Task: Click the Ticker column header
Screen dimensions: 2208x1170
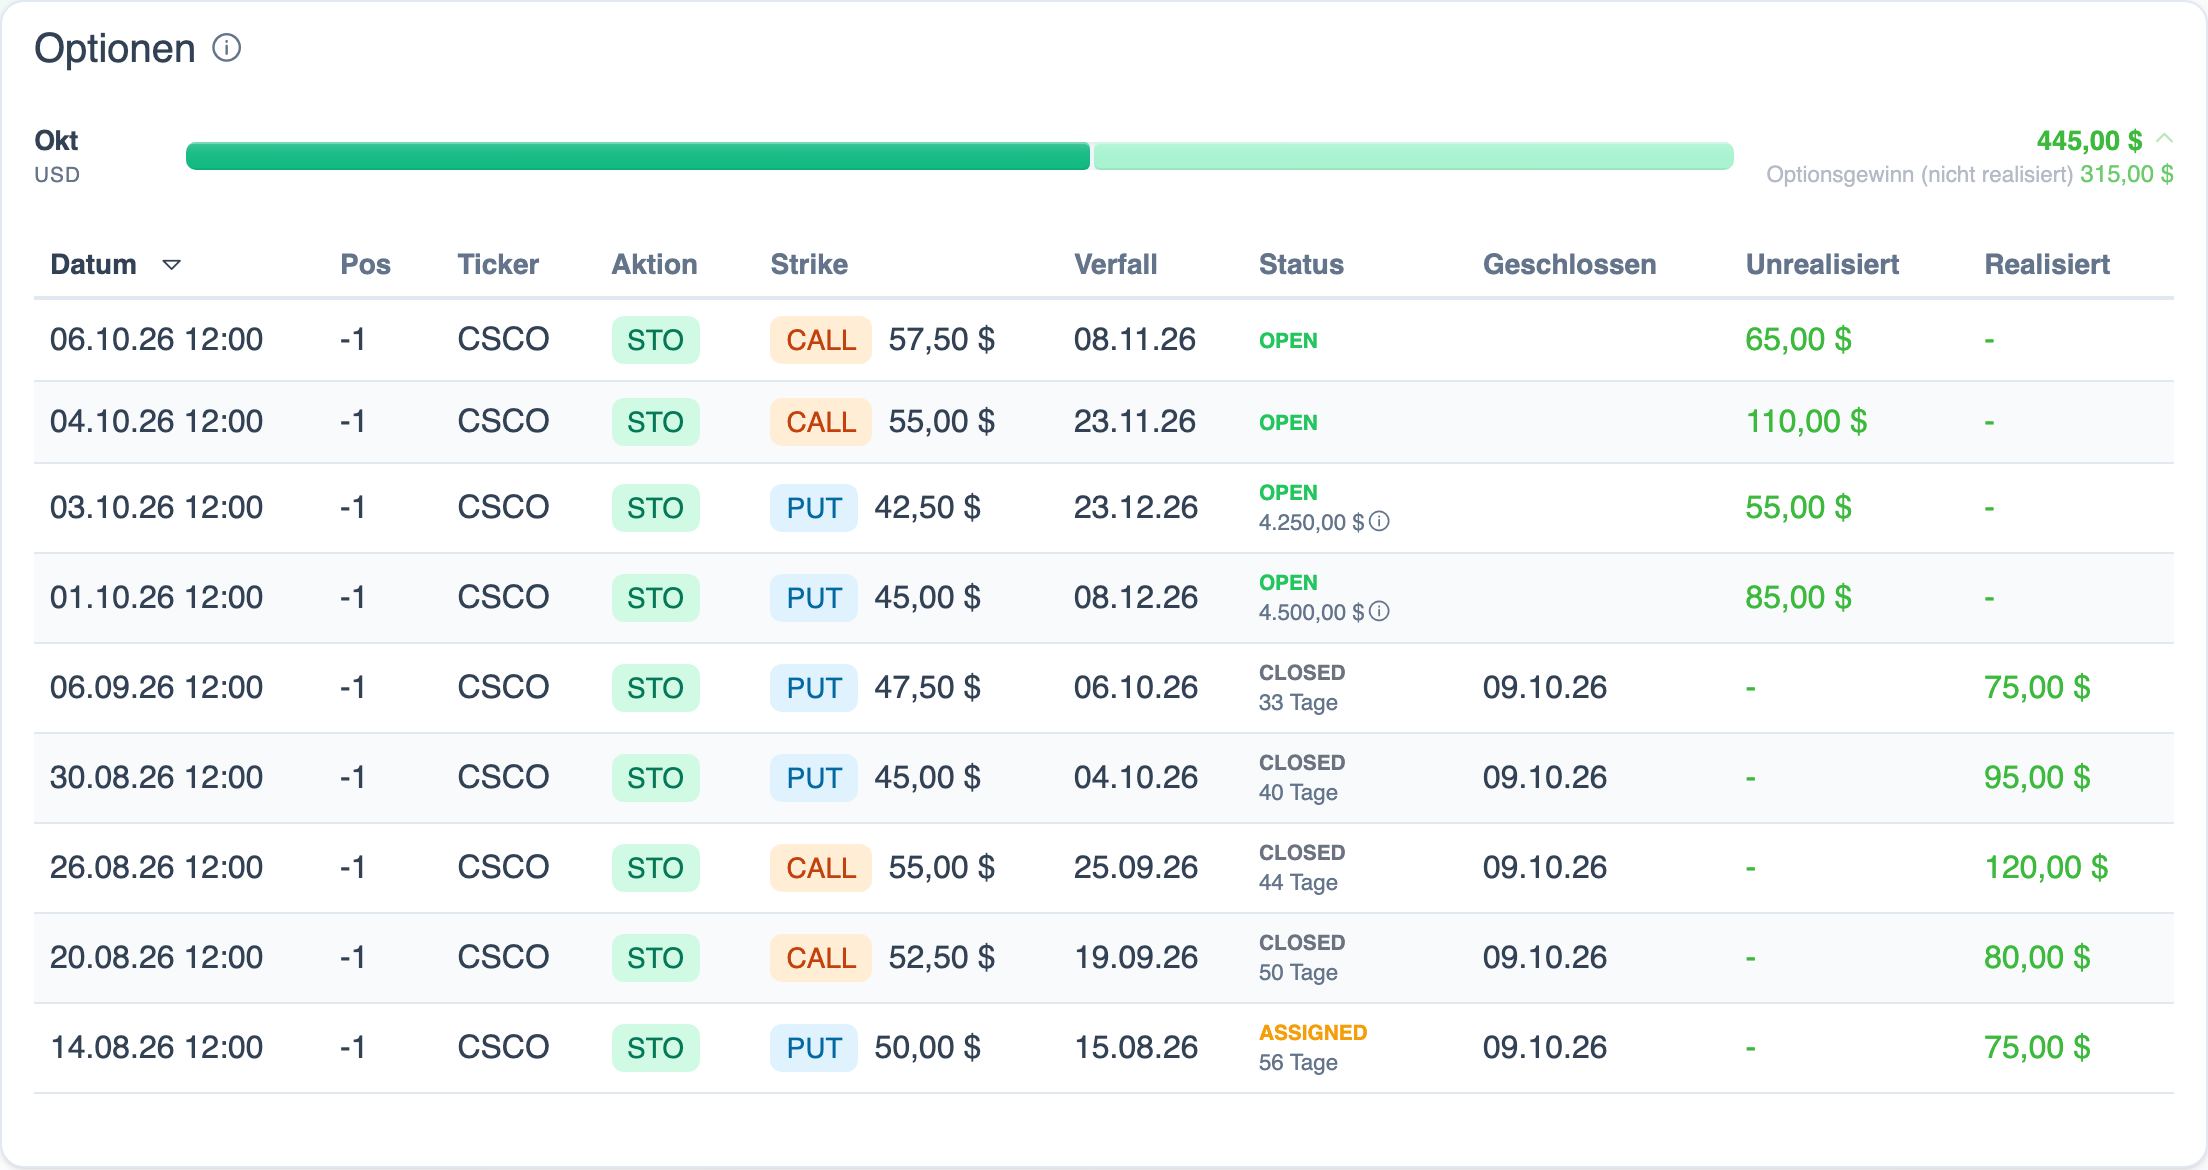Action: [x=498, y=265]
